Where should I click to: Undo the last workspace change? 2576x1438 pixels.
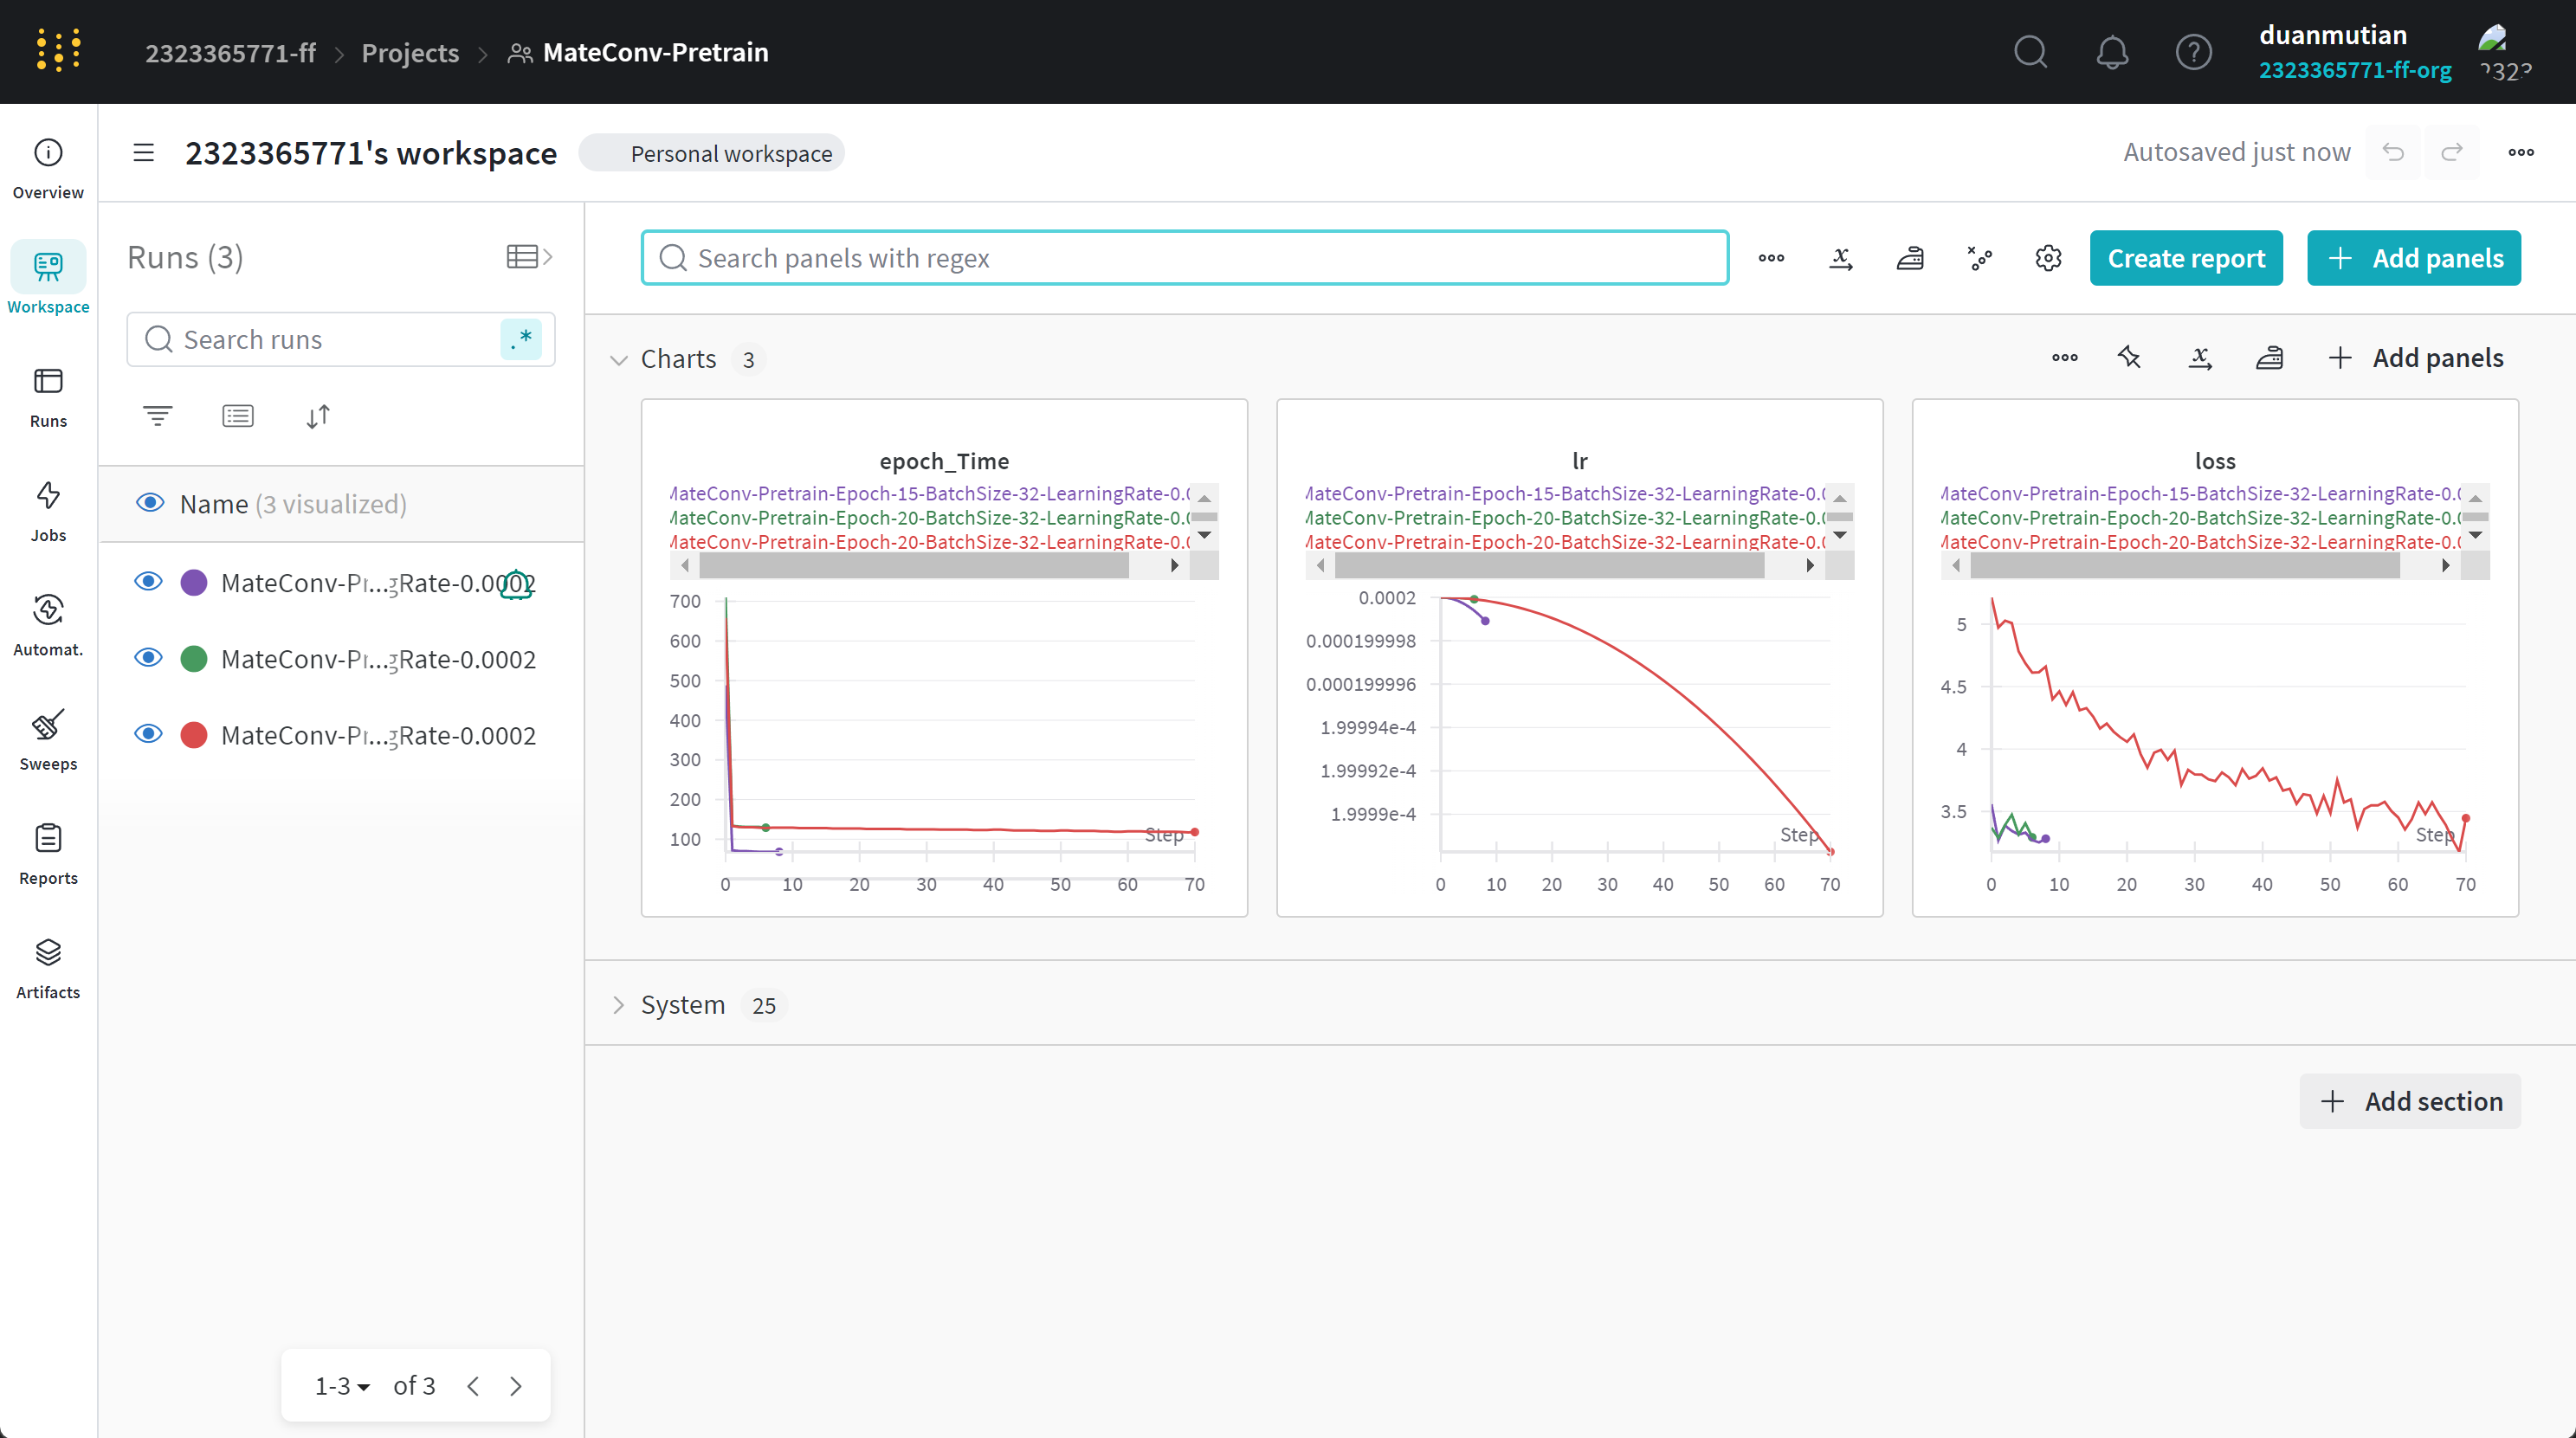coord(2393,152)
